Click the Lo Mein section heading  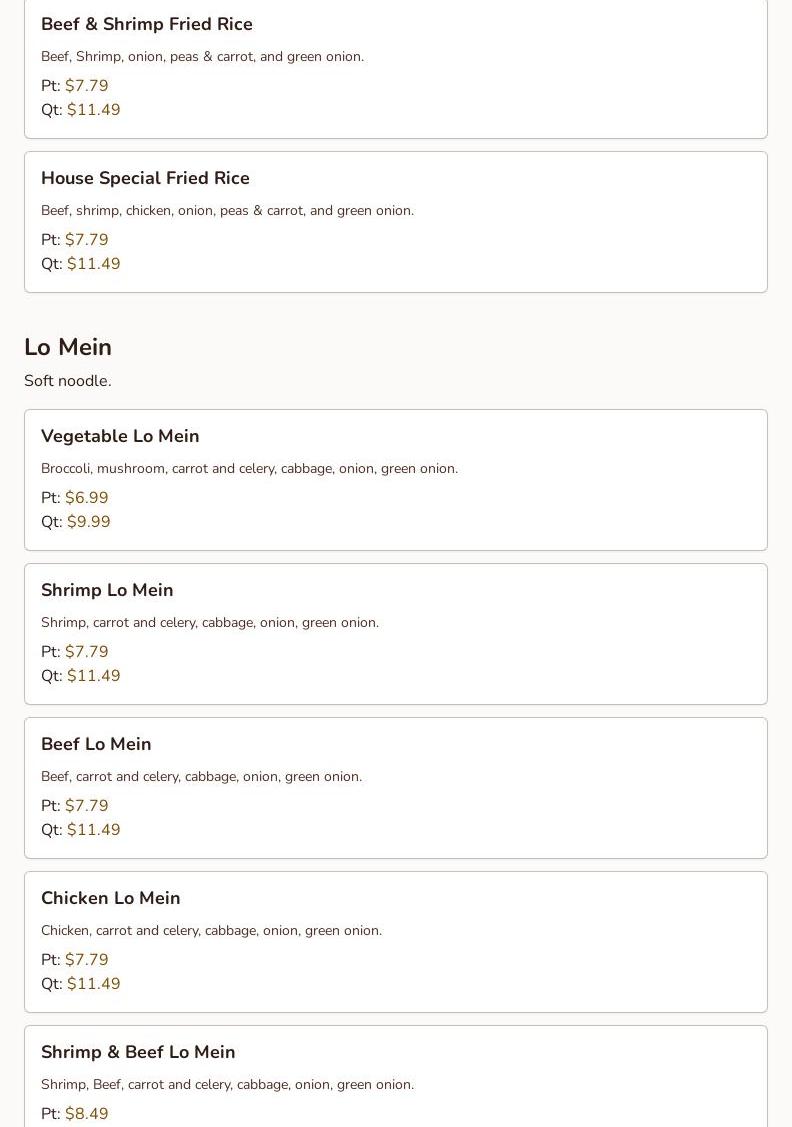[68, 347]
